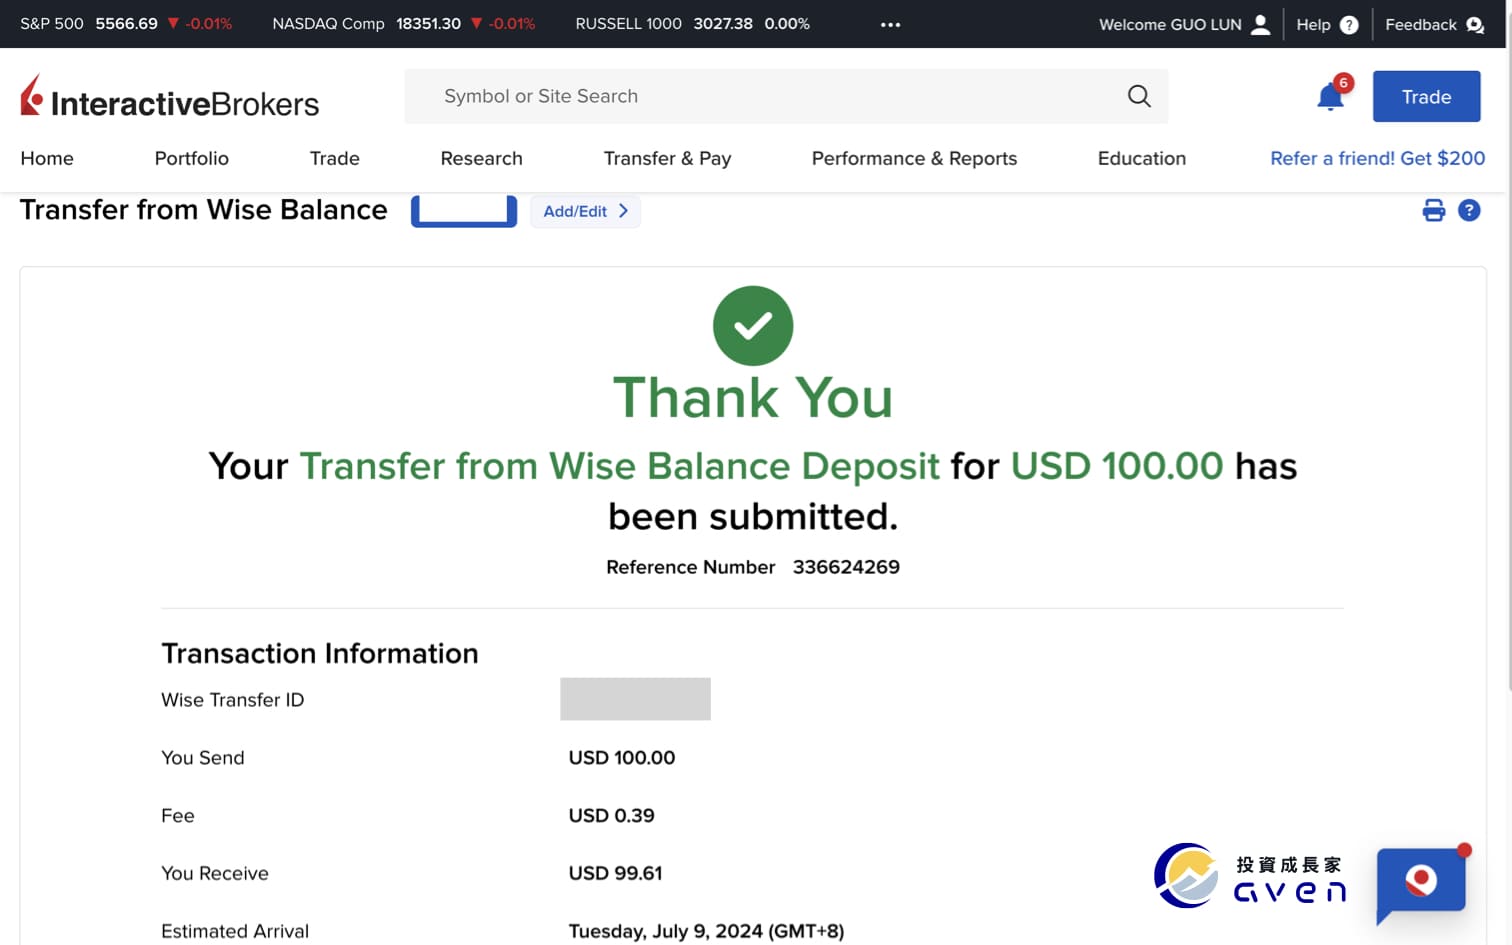
Task: Click the USD 0.39 fee value
Action: pyautogui.click(x=611, y=815)
